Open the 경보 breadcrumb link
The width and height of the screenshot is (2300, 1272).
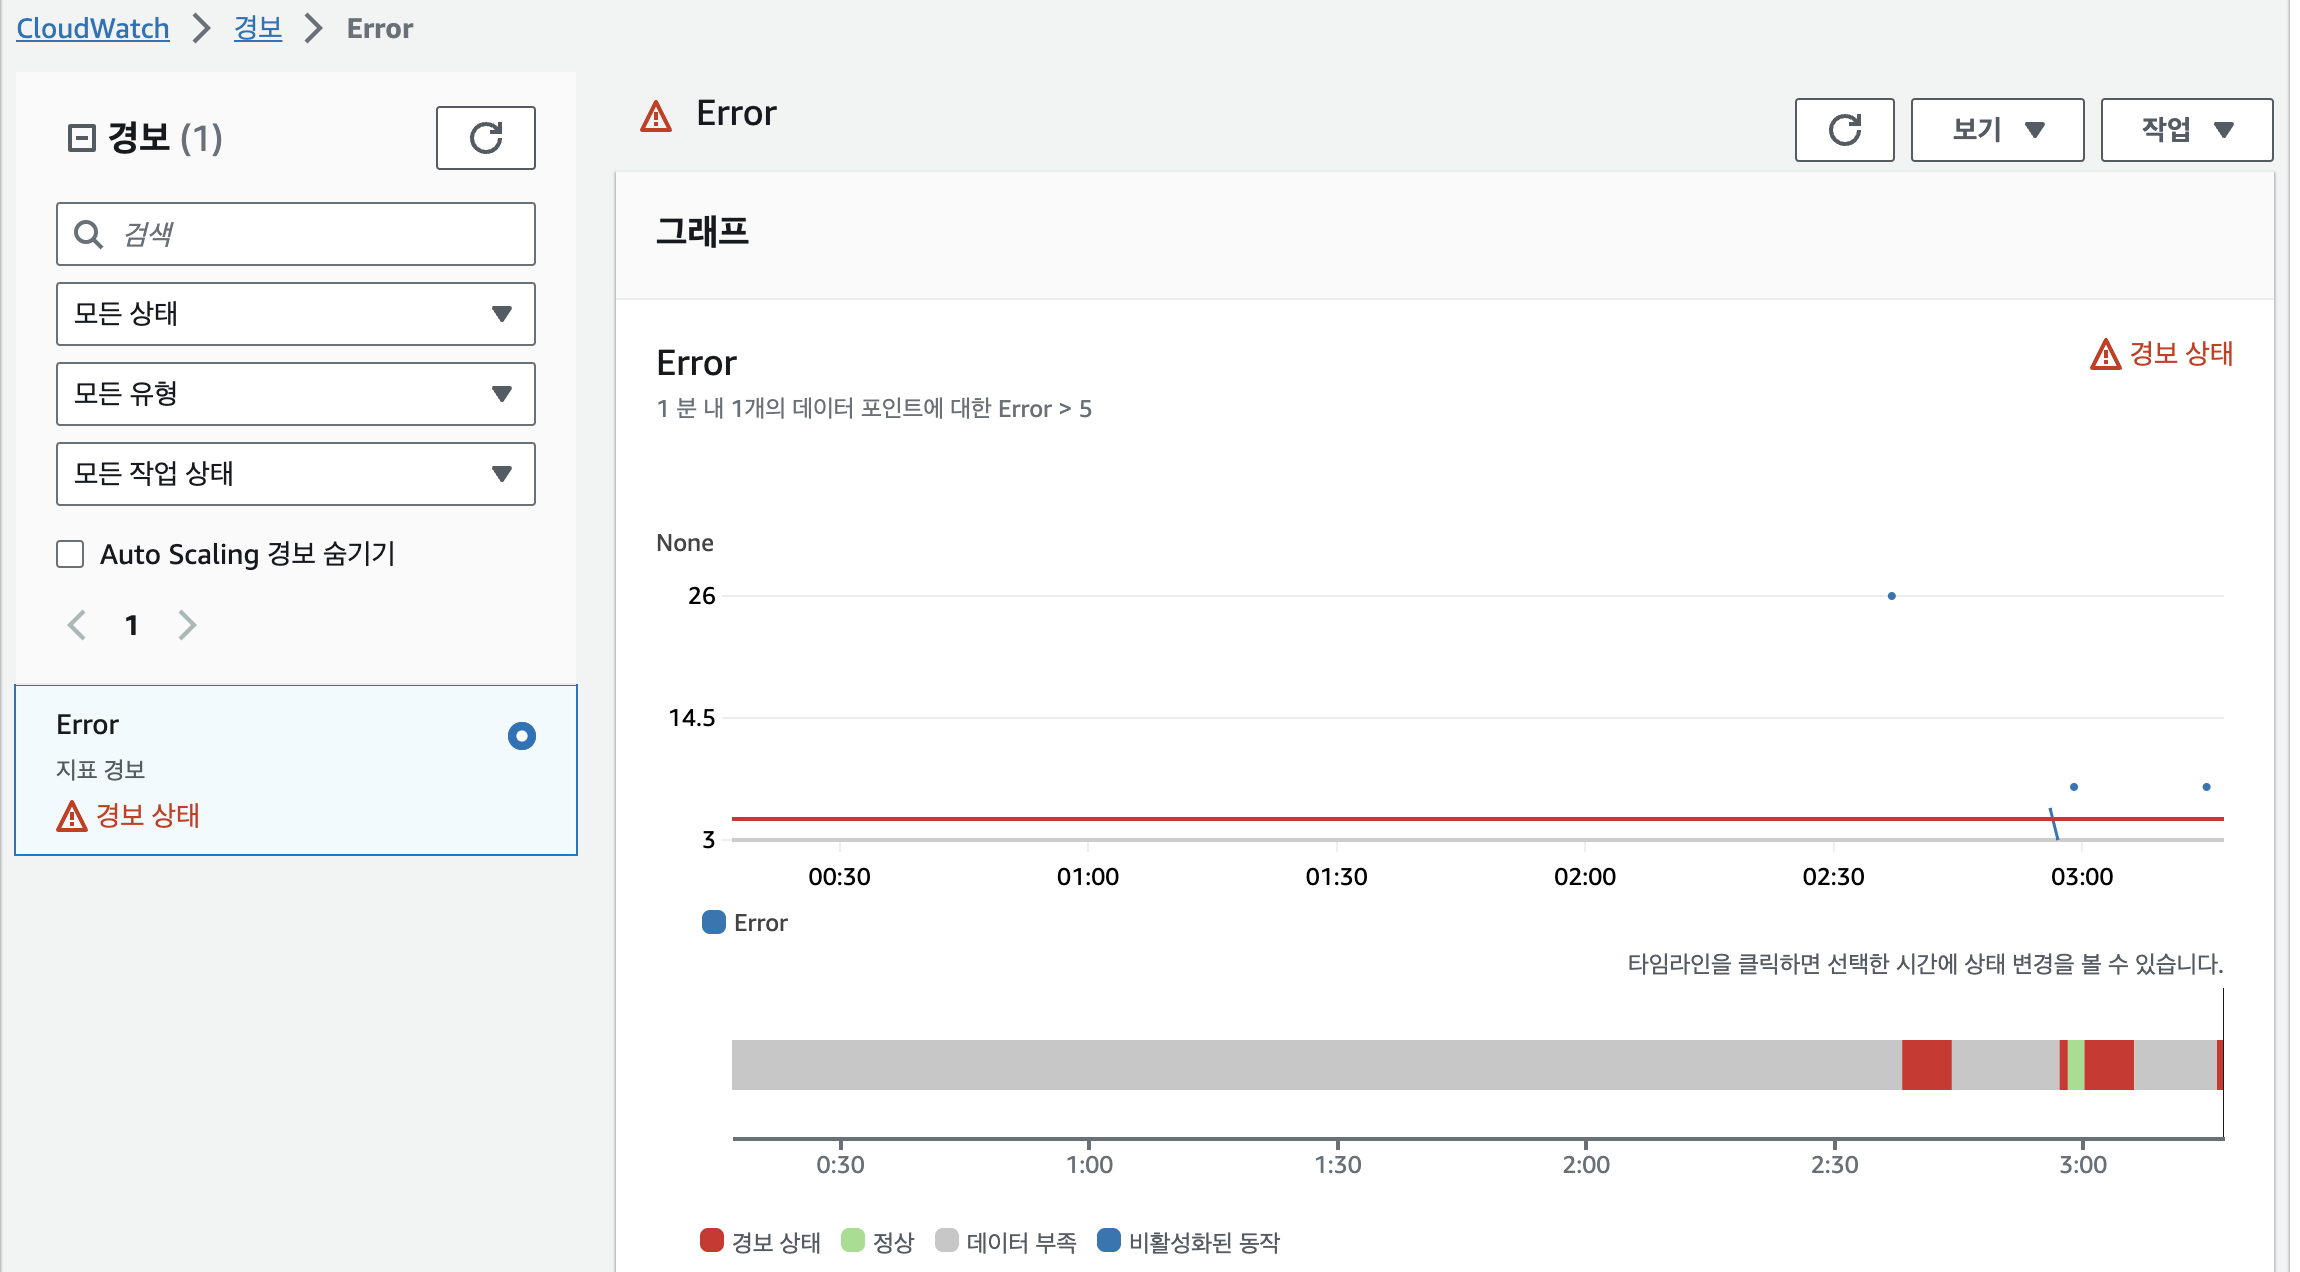[x=257, y=27]
